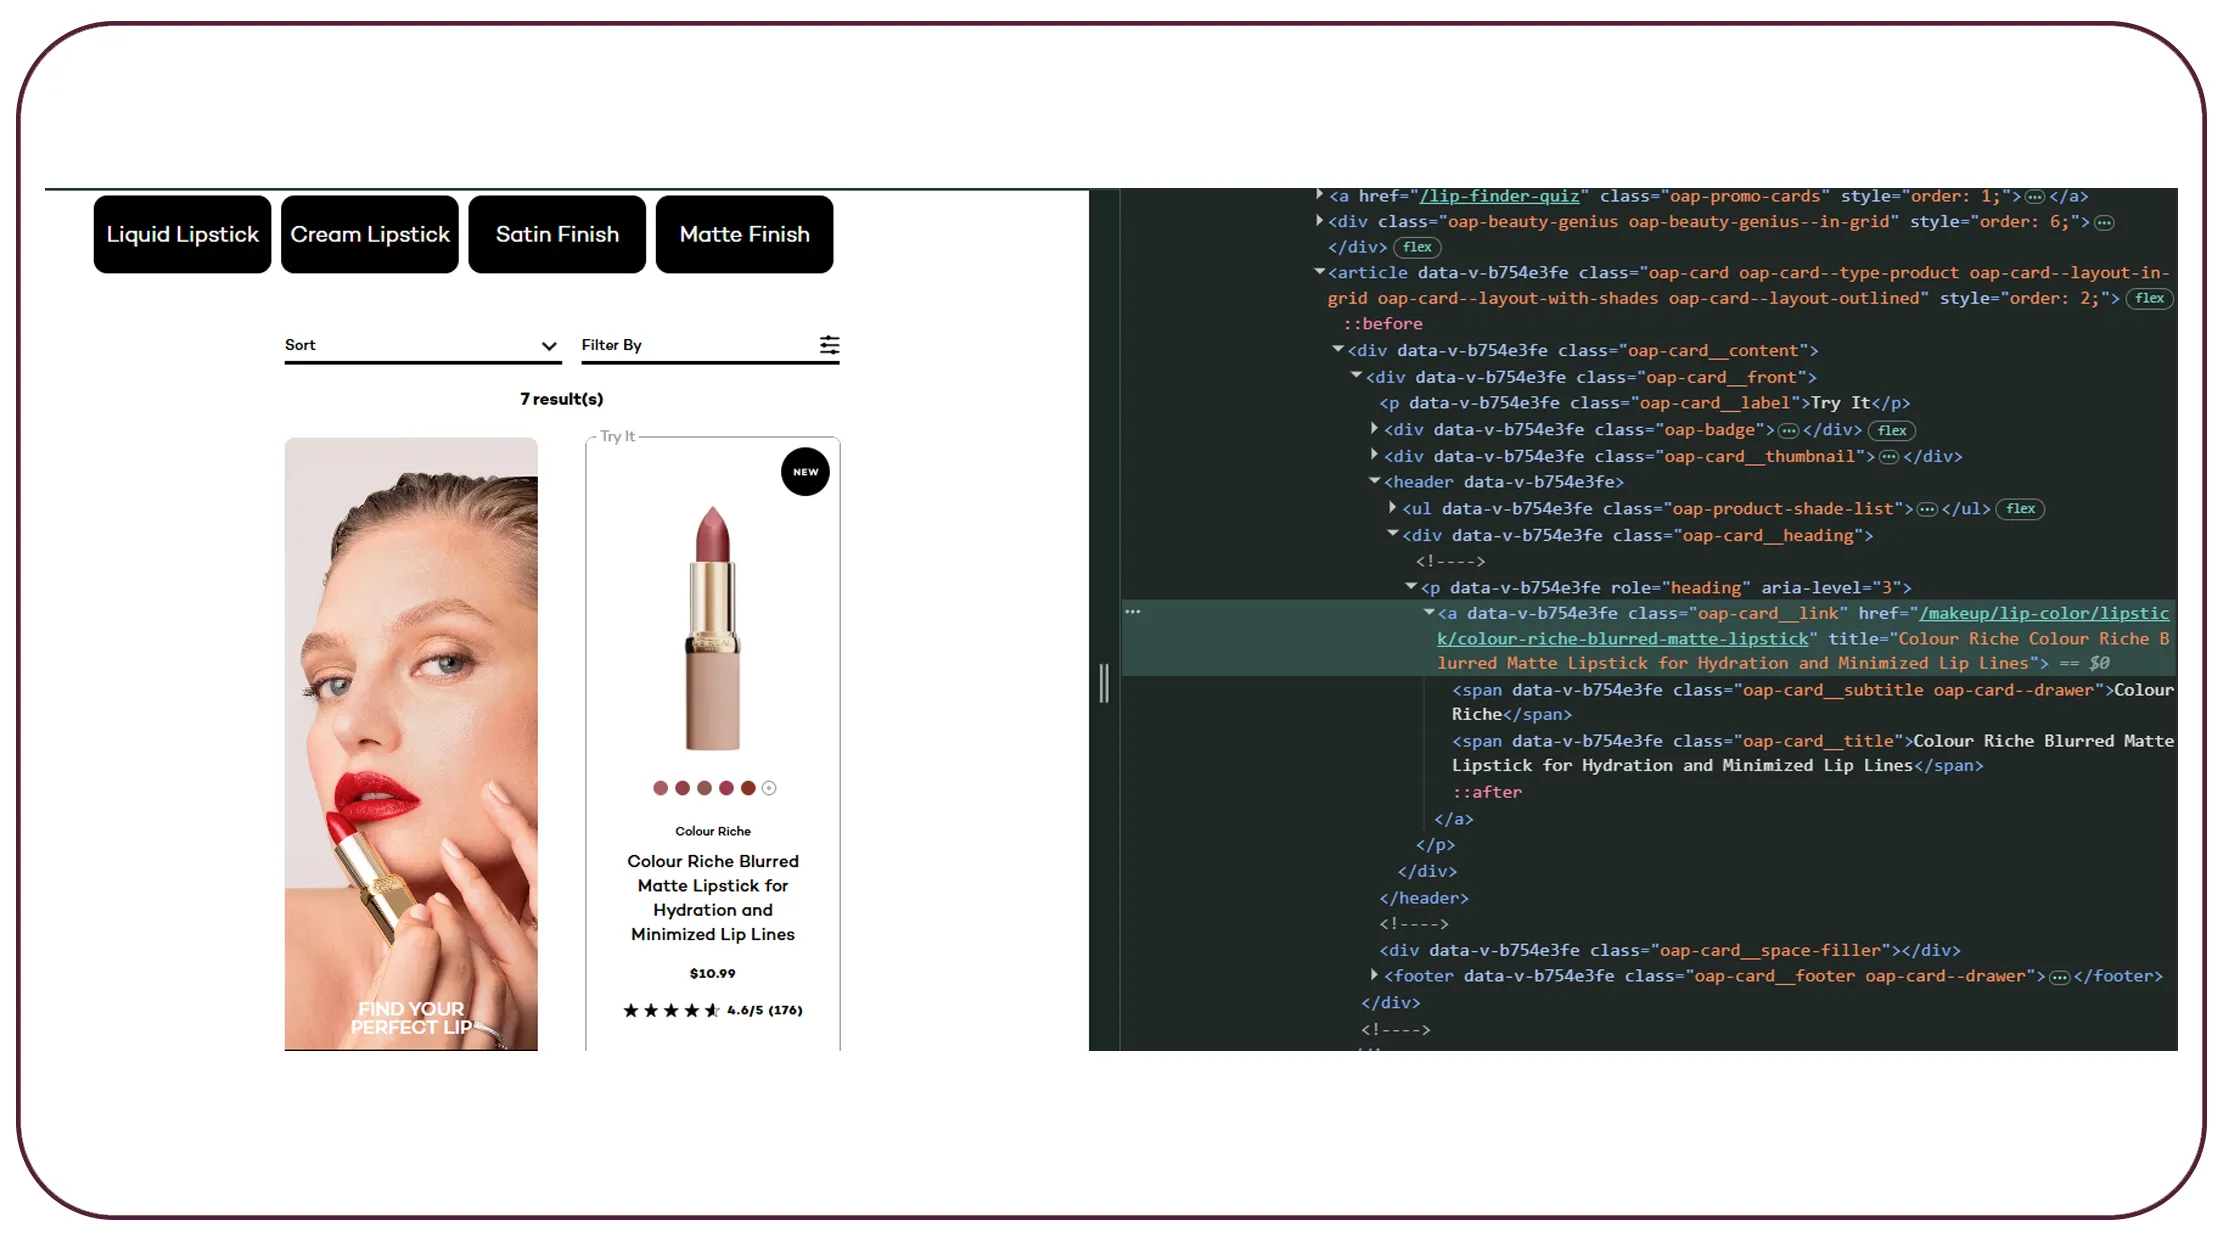
Task: Click the Try It label on the card
Action: [x=617, y=436]
